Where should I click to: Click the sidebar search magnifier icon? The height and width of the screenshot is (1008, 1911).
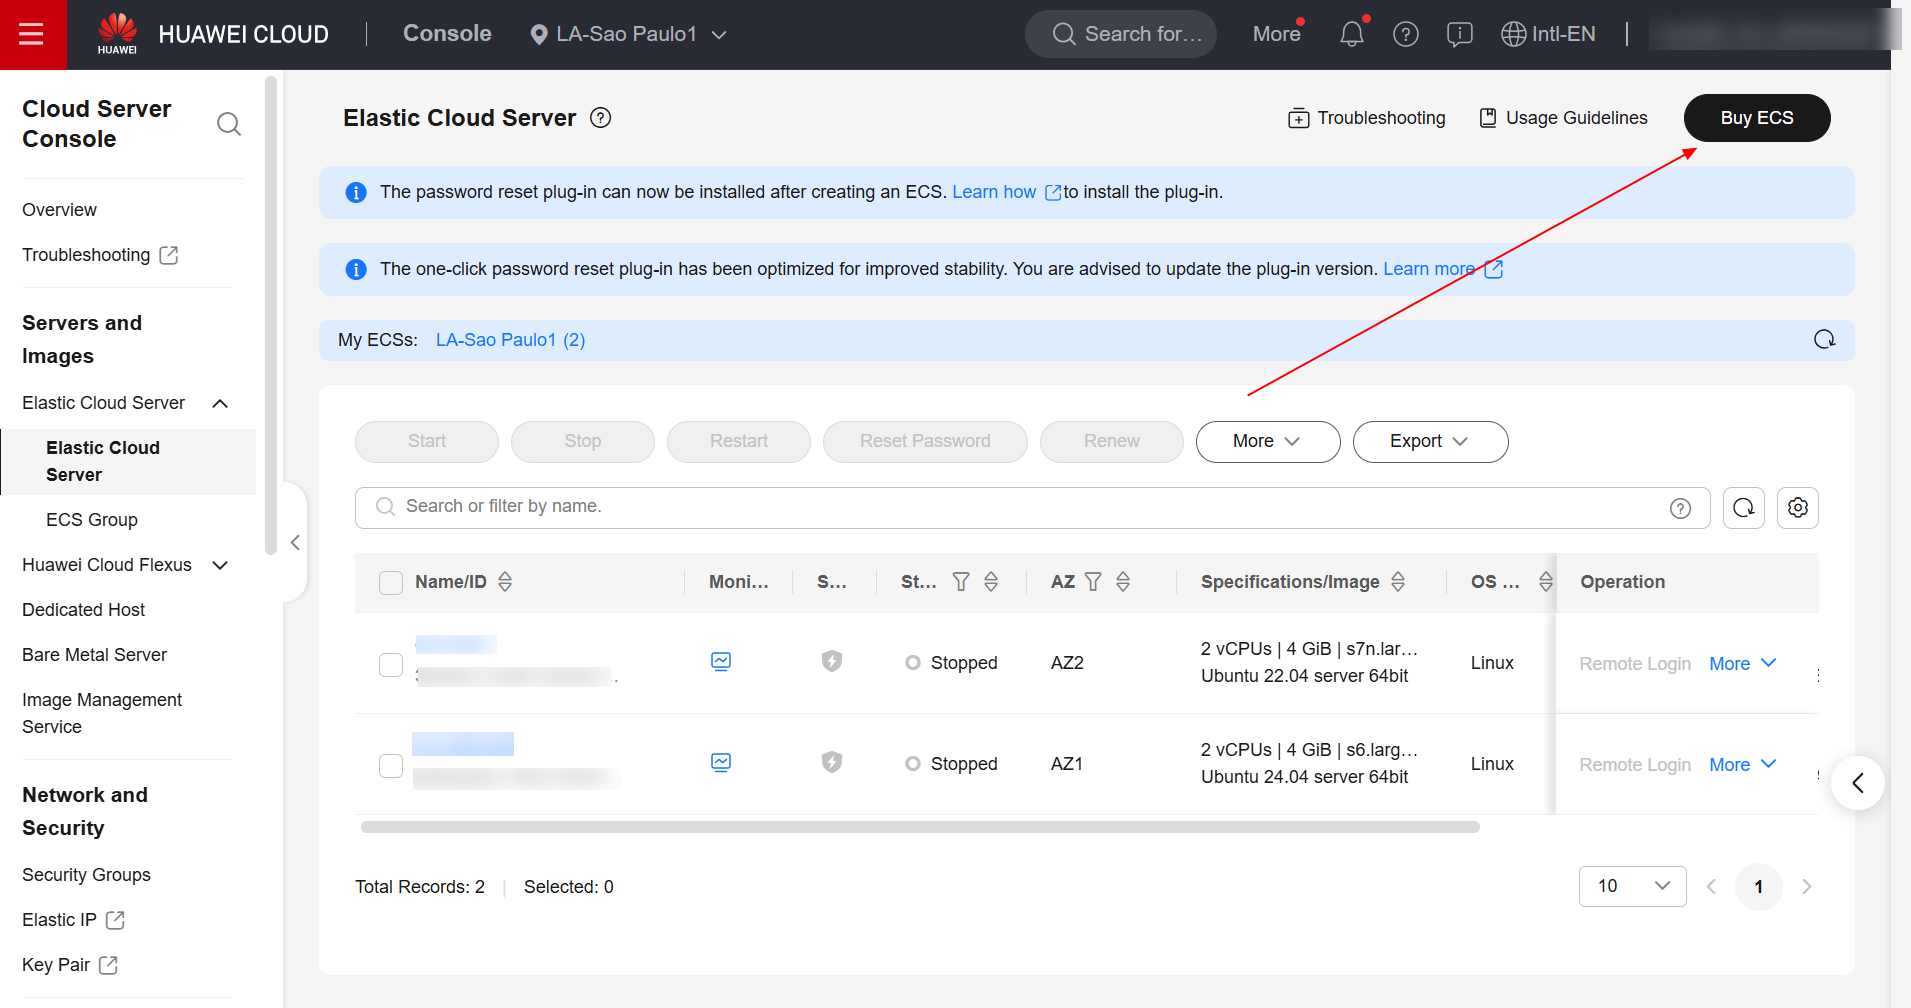(x=229, y=124)
